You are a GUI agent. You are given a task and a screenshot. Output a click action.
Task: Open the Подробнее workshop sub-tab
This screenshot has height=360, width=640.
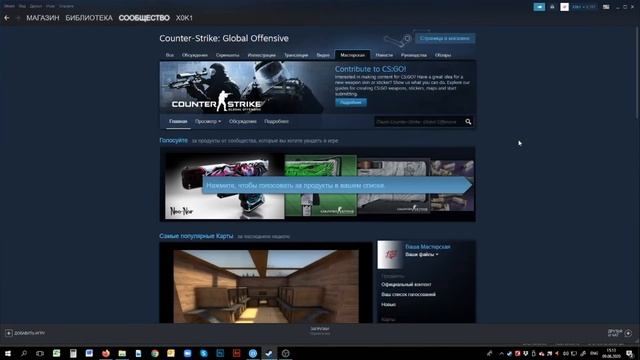[x=276, y=122]
